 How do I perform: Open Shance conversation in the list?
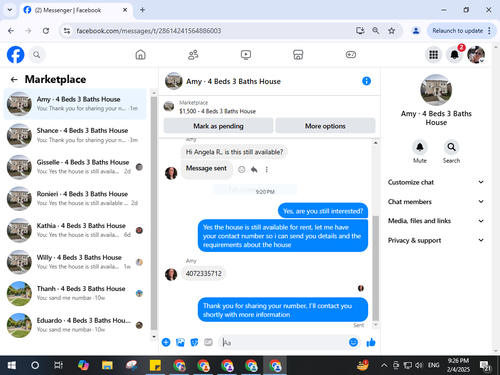75,135
